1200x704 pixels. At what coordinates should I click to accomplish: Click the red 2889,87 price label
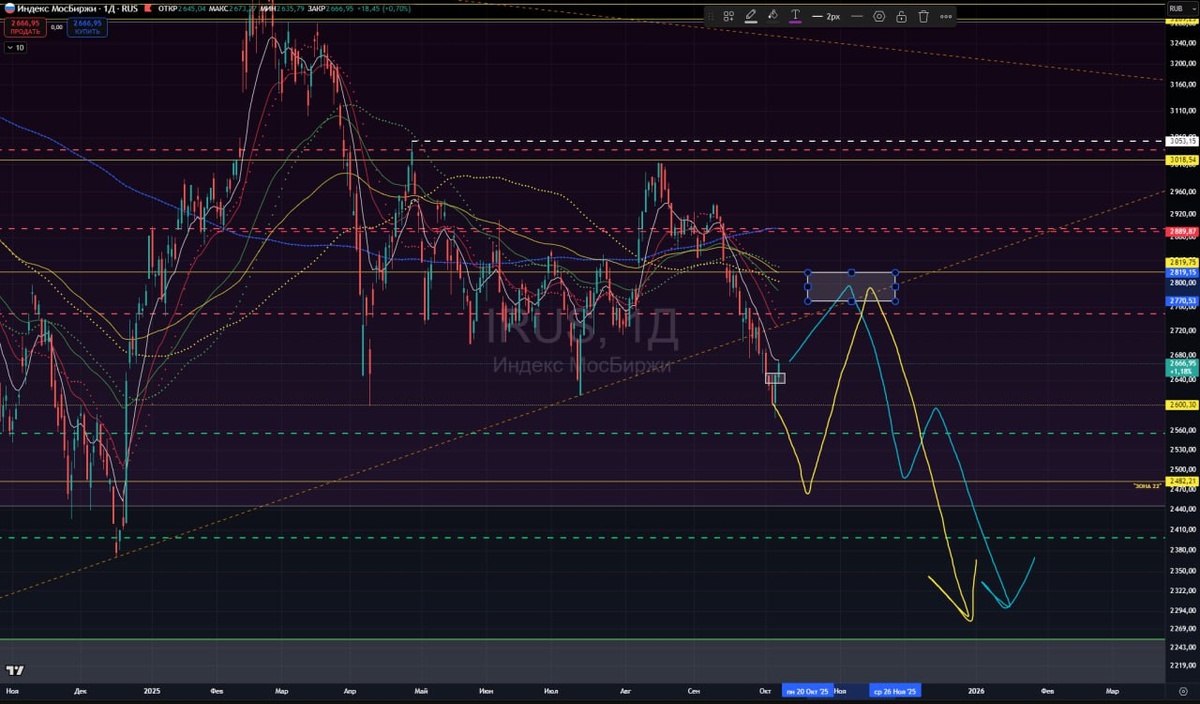pos(1182,230)
